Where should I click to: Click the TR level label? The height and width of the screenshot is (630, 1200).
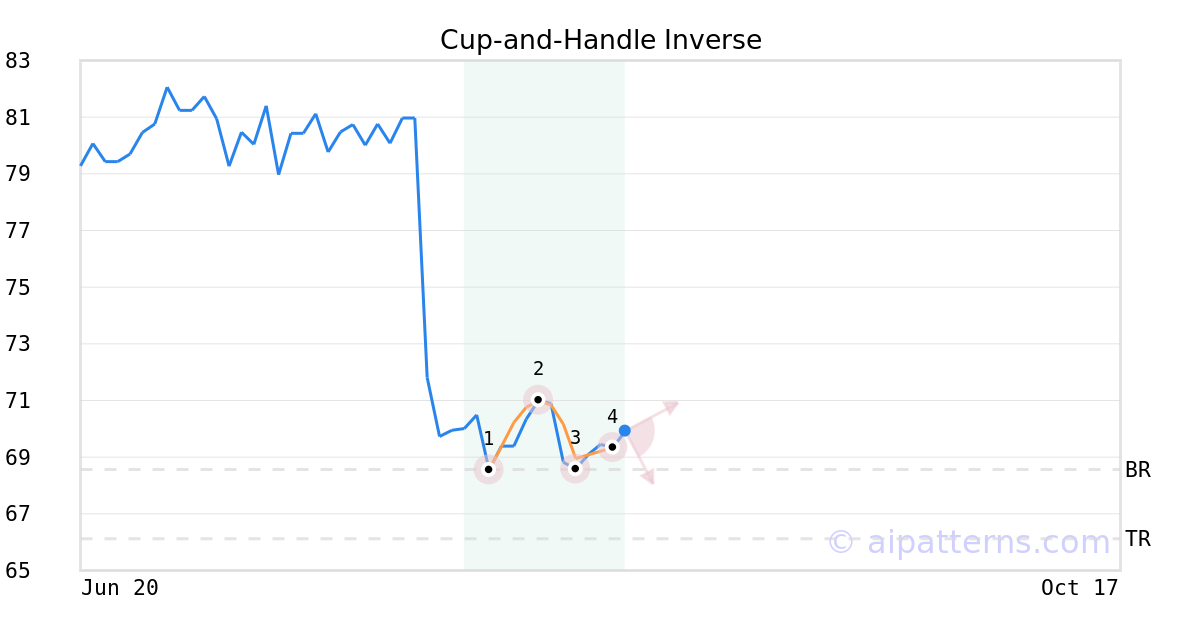(1138, 539)
